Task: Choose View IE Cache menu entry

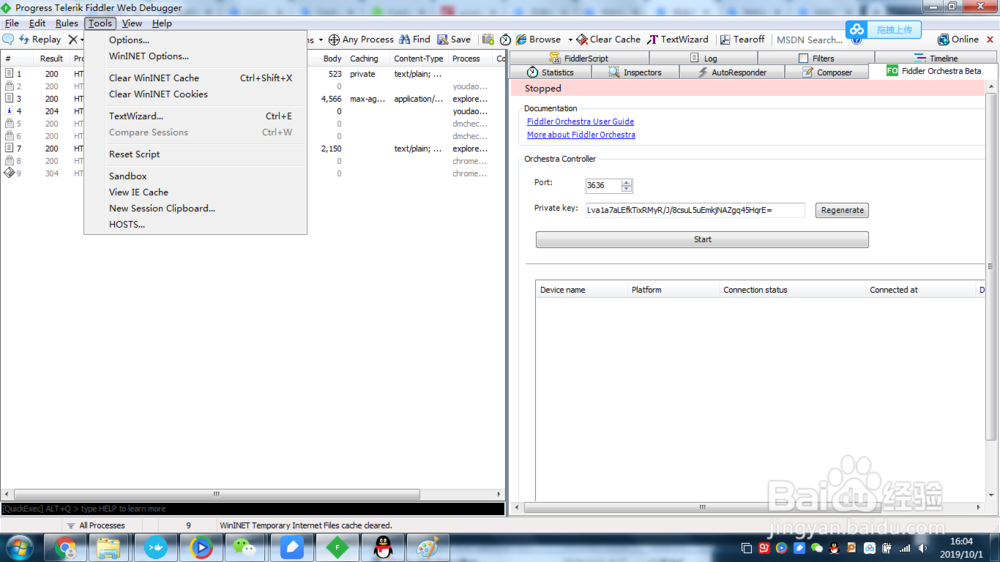Action: coord(195,192)
